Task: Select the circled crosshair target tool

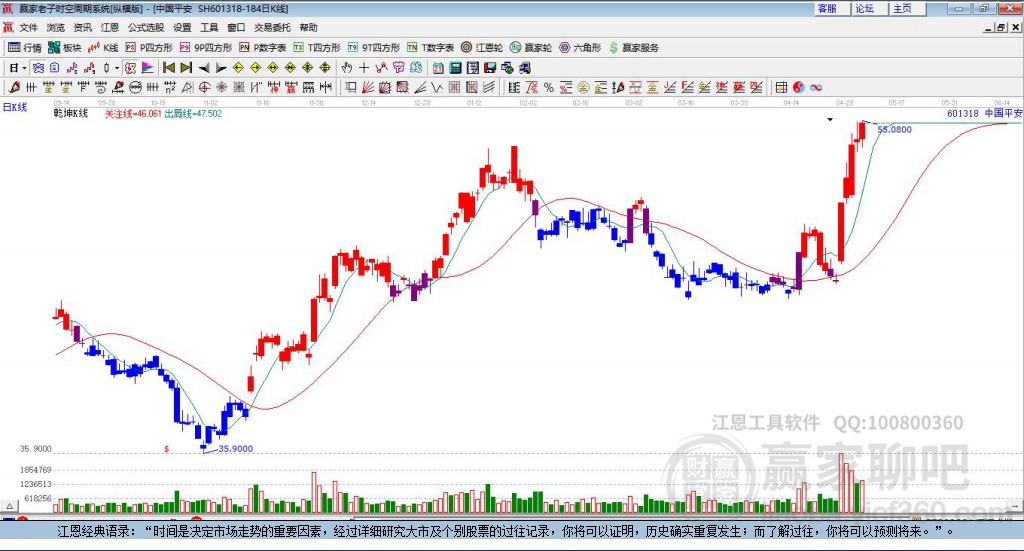Action: [x=204, y=87]
